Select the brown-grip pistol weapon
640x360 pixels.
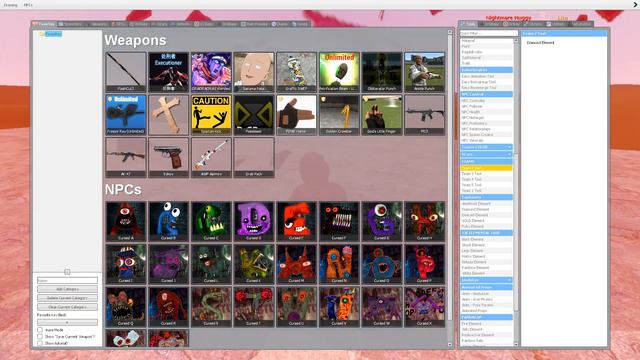coord(168,157)
